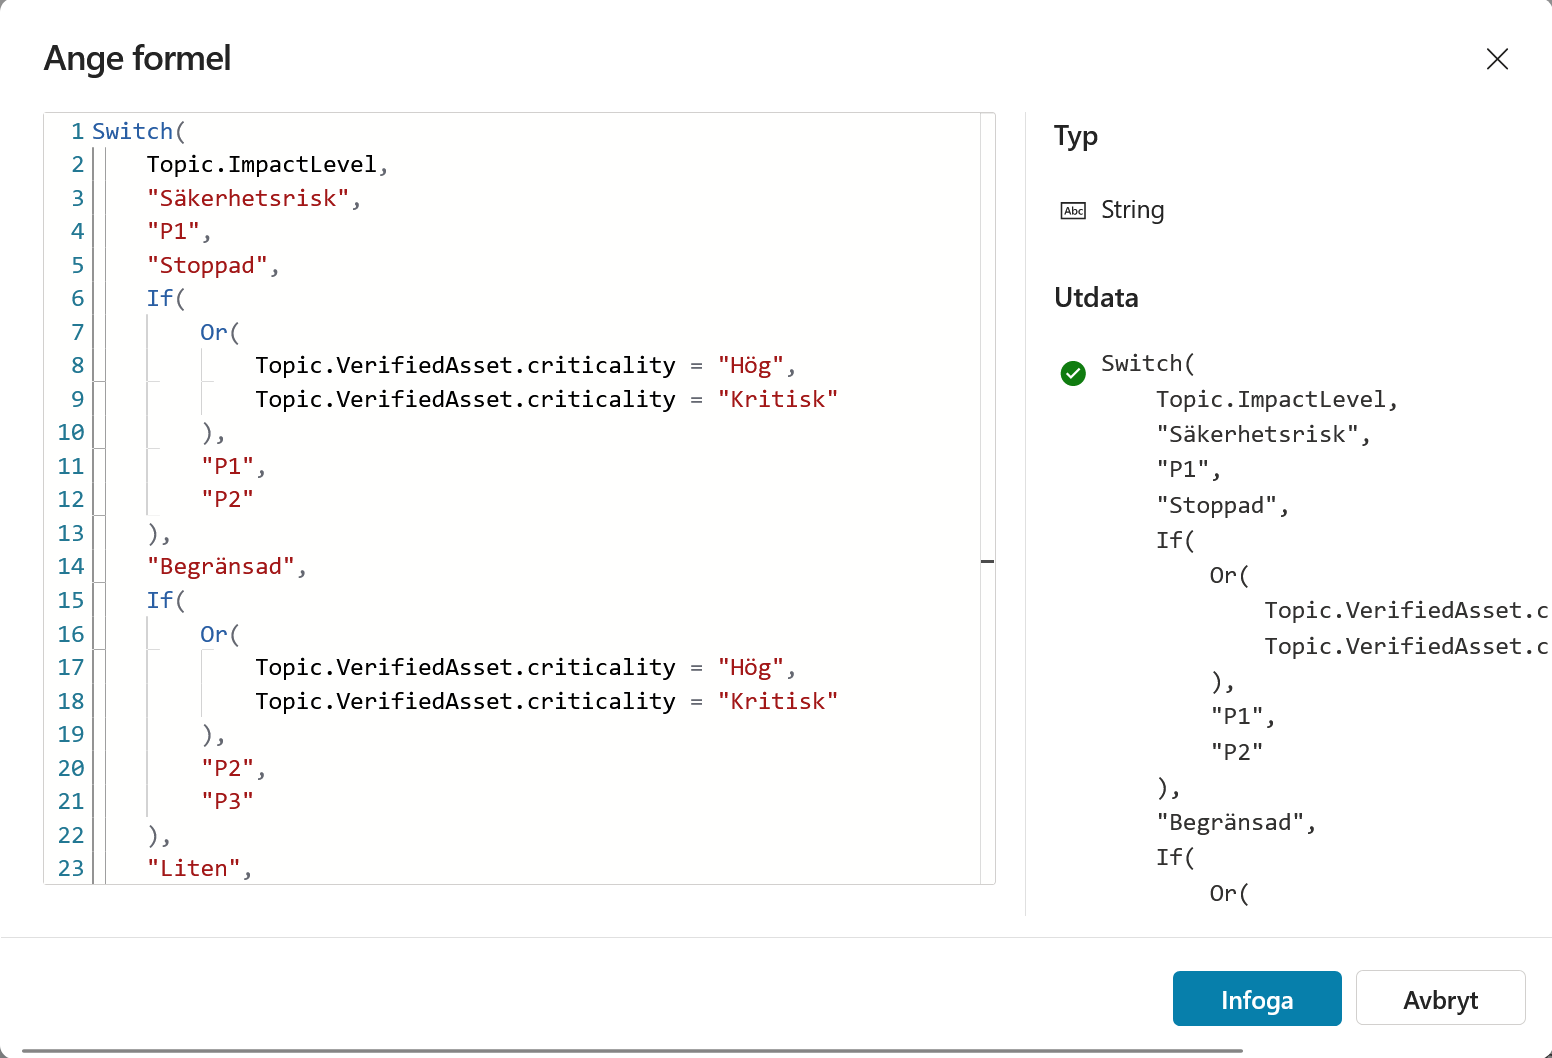This screenshot has height=1058, width=1552.
Task: Click the "If(" keyword on editor line 15
Action: (166, 600)
